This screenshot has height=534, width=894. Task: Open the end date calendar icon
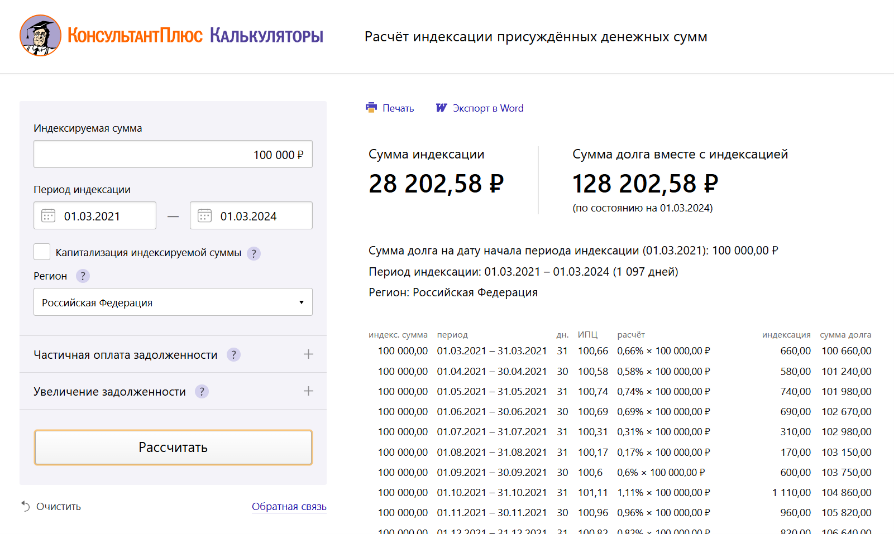[205, 216]
